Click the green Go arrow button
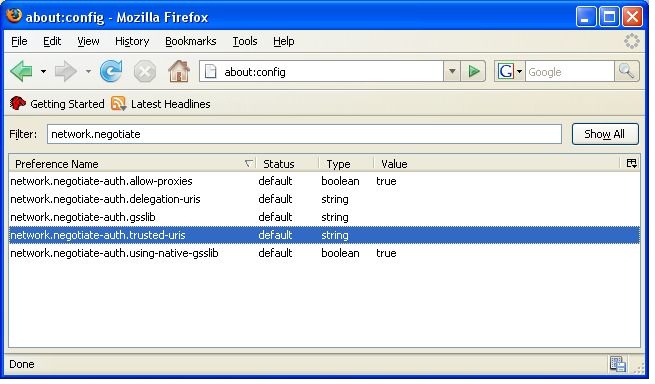This screenshot has width=655, height=384. tap(473, 71)
